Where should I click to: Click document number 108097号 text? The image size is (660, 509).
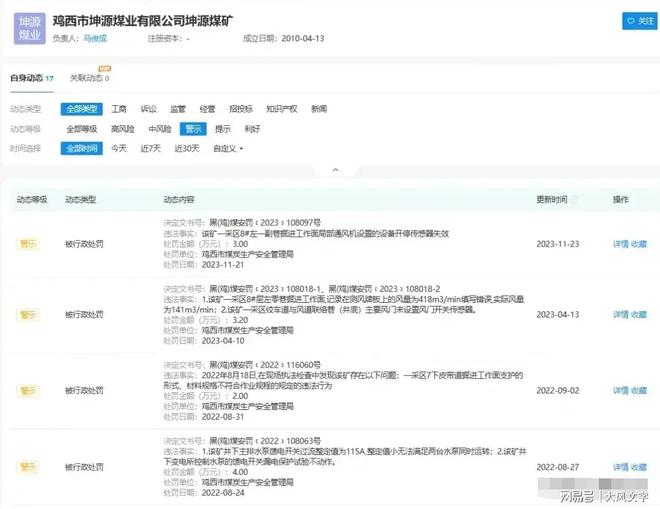click(303, 223)
